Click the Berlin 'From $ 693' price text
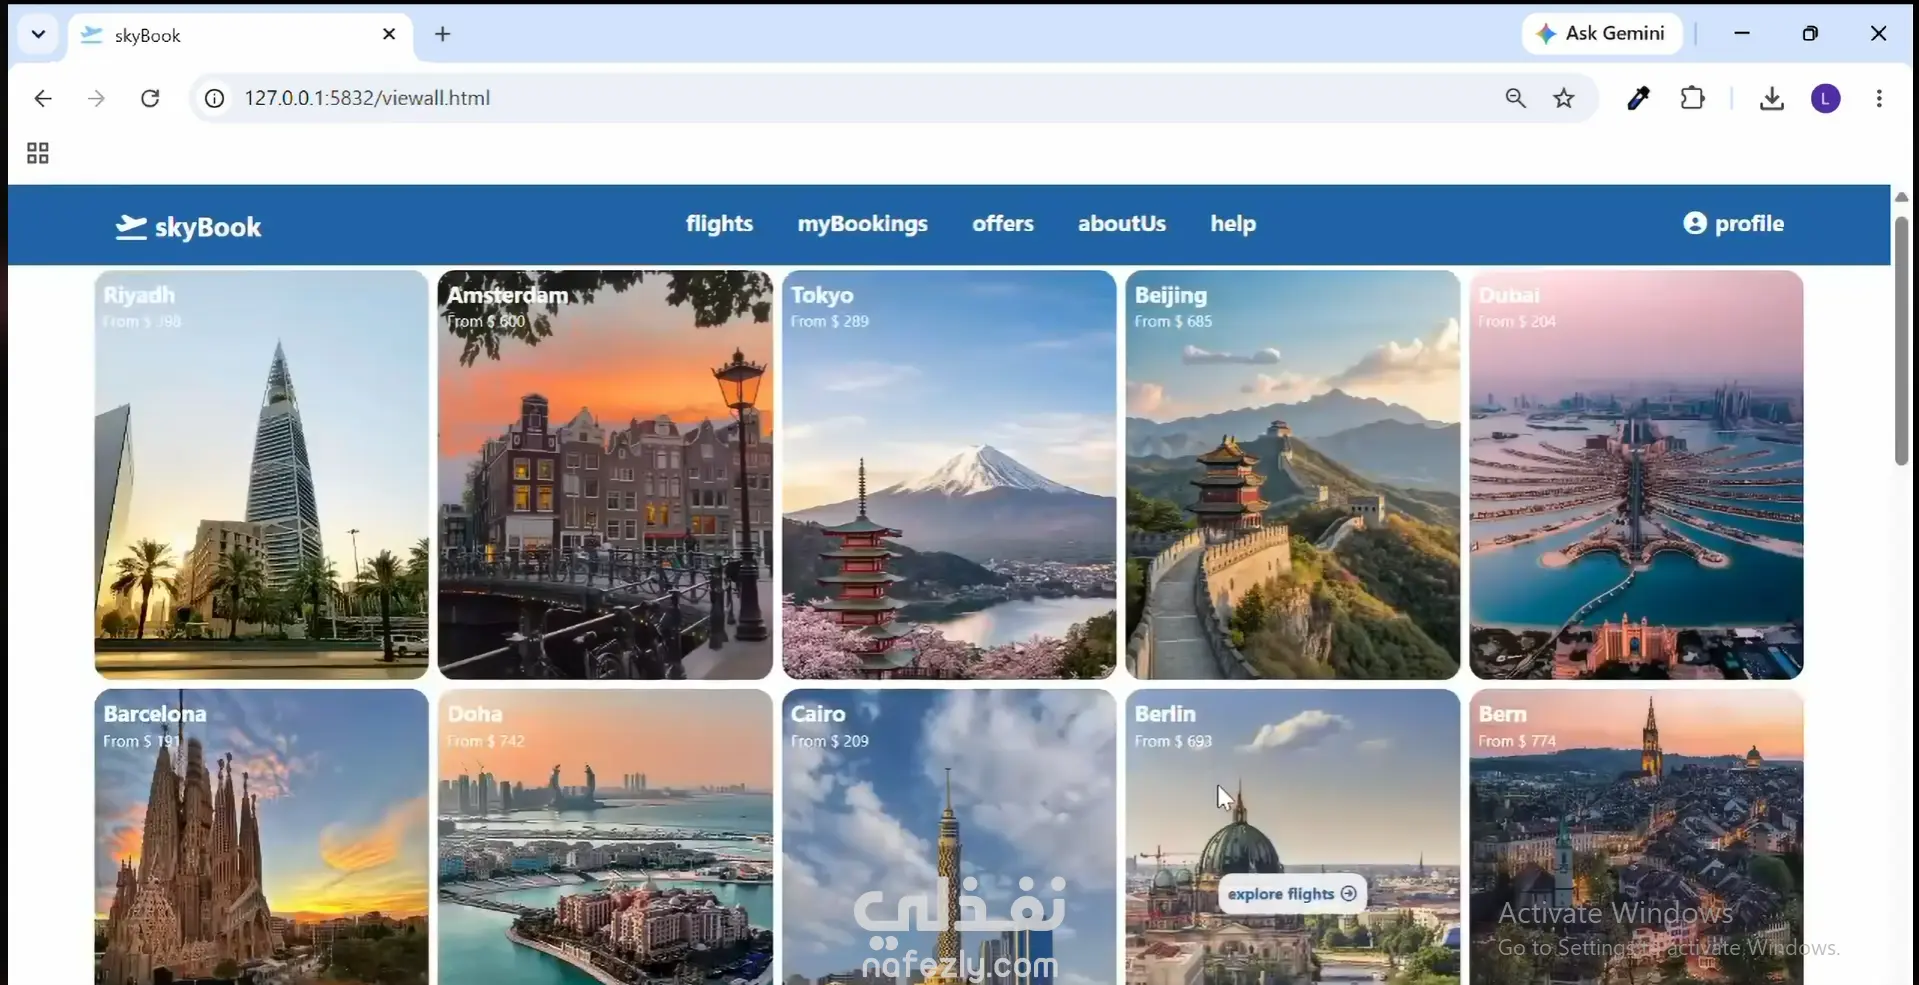This screenshot has width=1919, height=985. pos(1173,741)
